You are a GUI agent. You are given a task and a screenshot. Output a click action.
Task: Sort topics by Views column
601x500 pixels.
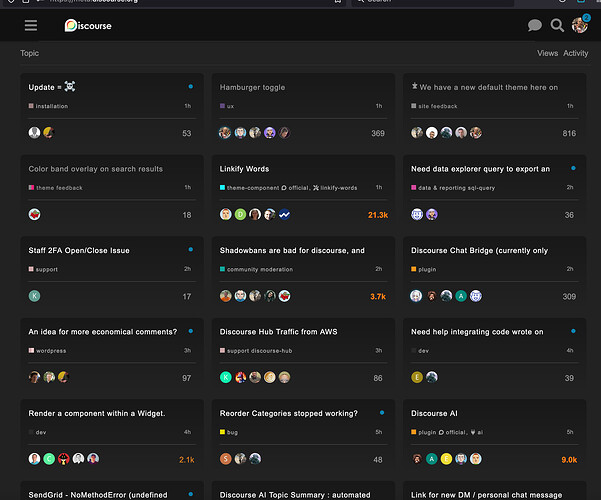(547, 53)
